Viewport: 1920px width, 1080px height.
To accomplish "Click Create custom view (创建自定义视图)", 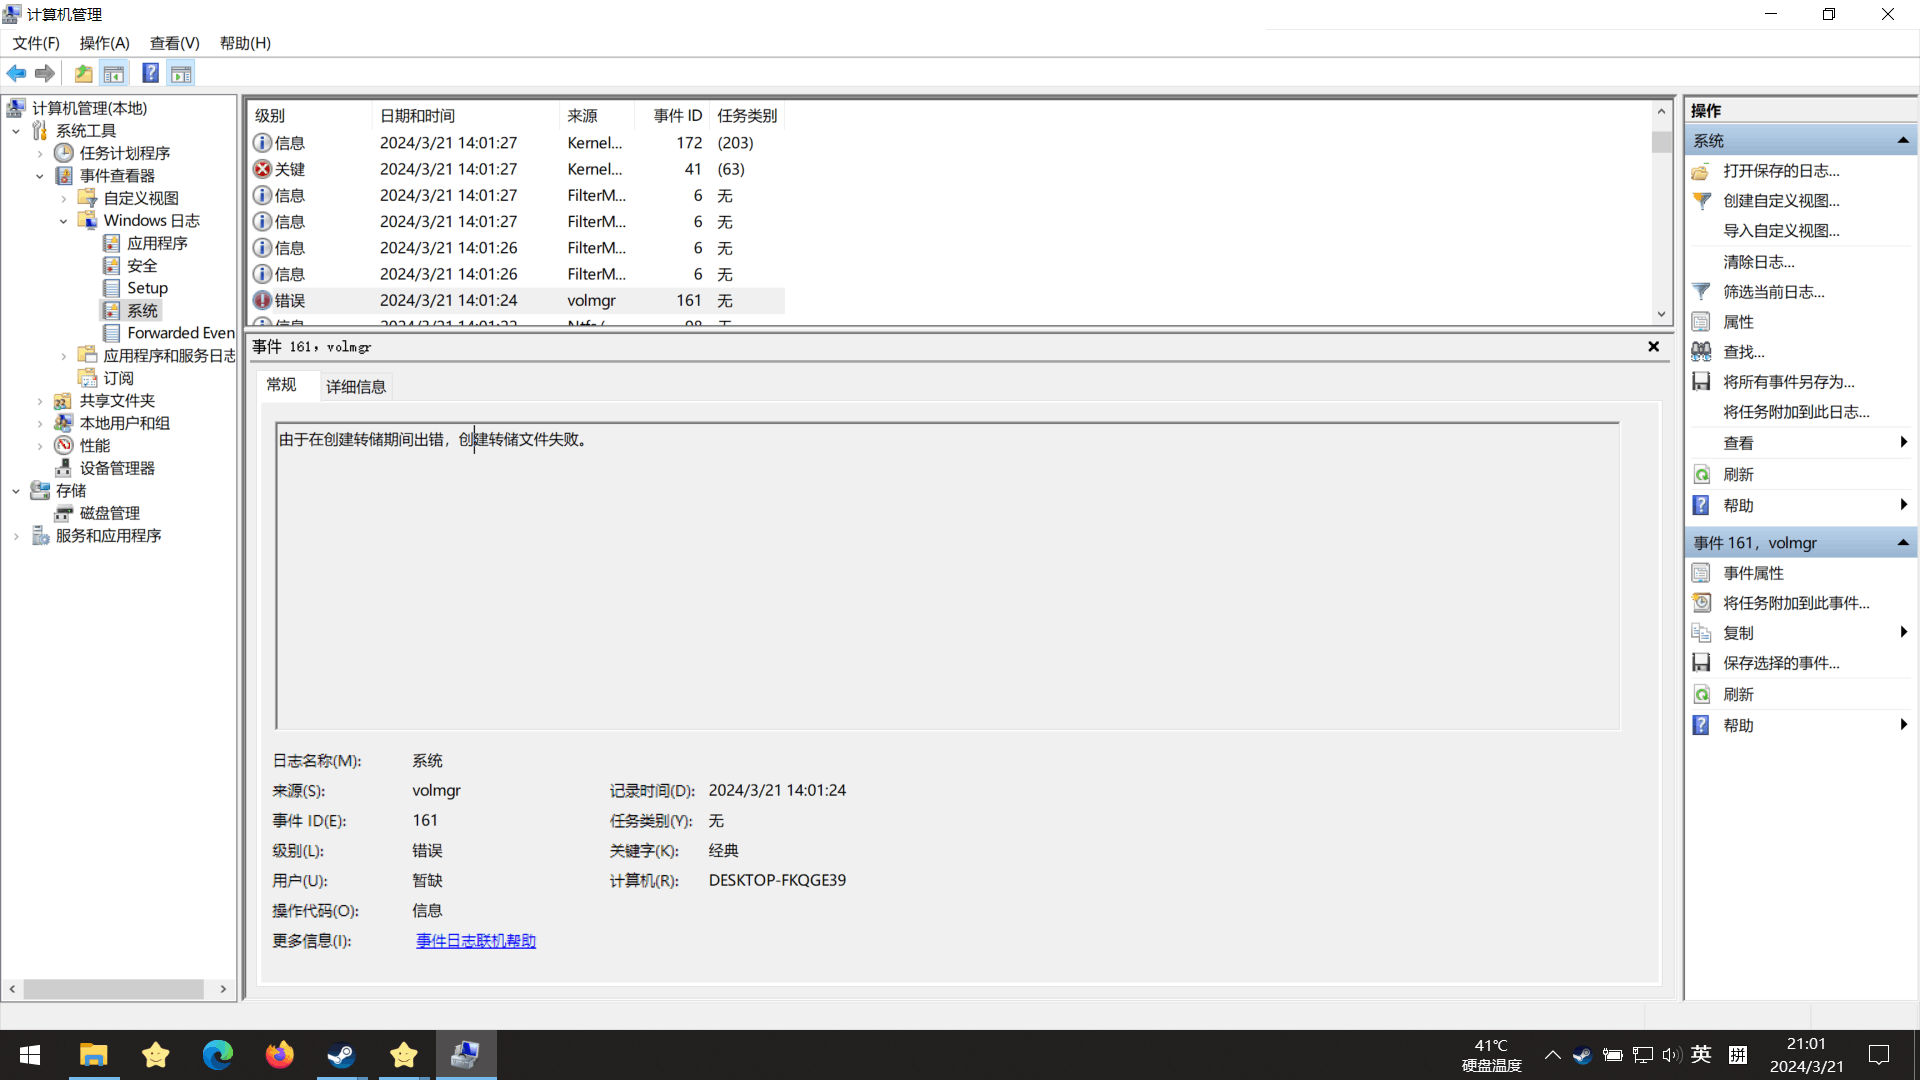I will 1781,201.
